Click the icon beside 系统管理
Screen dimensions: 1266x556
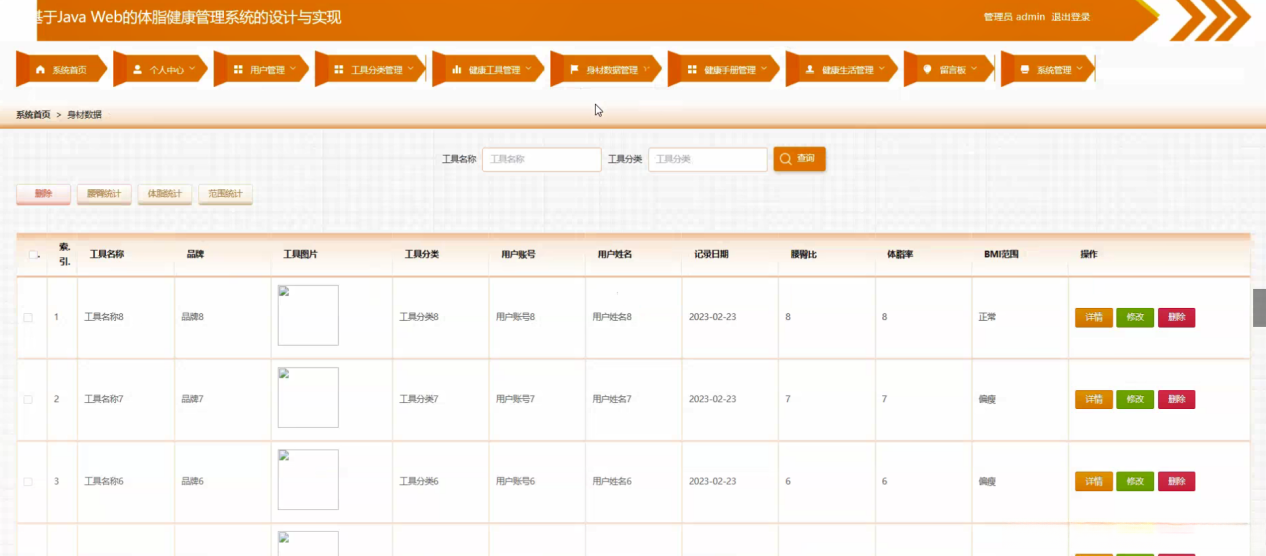pyautogui.click(x=1024, y=70)
